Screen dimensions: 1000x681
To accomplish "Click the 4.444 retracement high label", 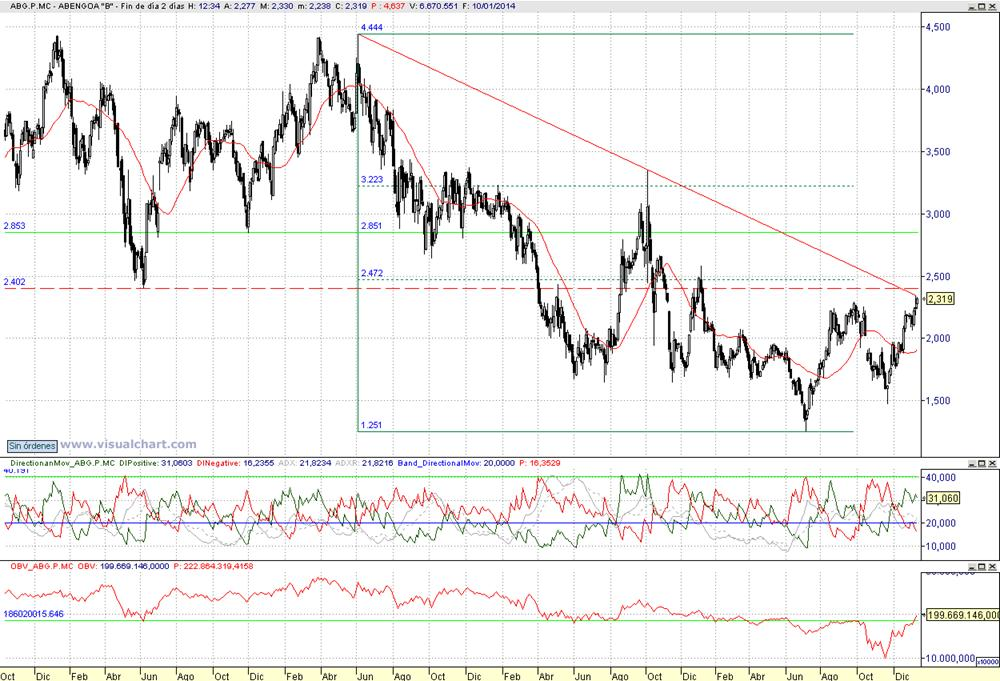I will click(x=372, y=27).
